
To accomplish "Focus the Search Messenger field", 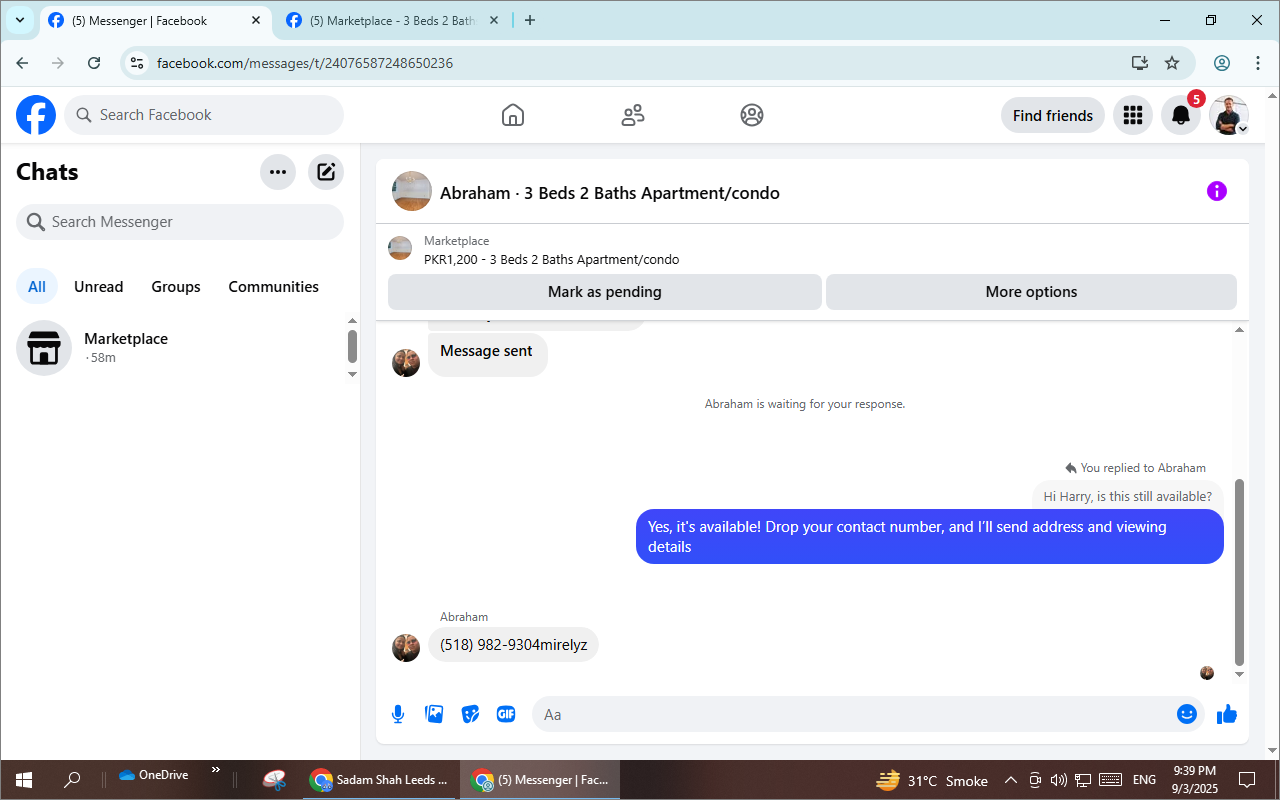I will 180,222.
